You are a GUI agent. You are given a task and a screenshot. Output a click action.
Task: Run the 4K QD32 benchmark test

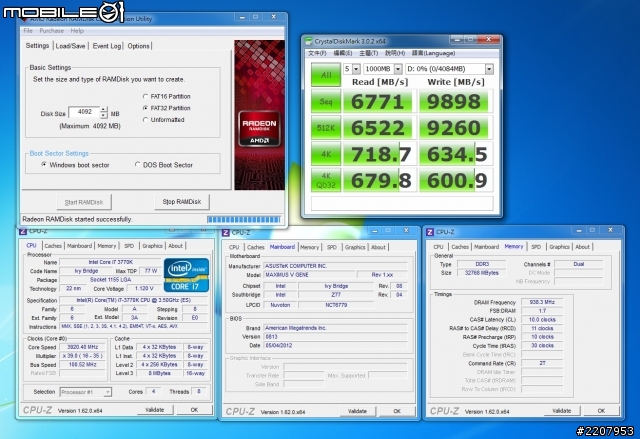coord(326,180)
